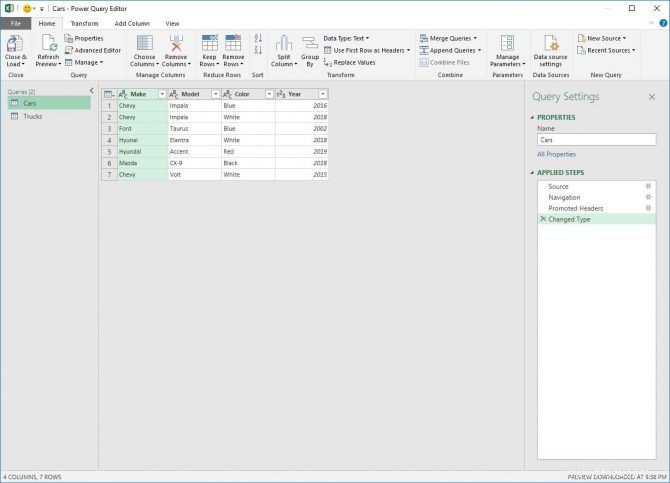
Task: Open the Make column filter dropdown
Action: pyautogui.click(x=162, y=94)
